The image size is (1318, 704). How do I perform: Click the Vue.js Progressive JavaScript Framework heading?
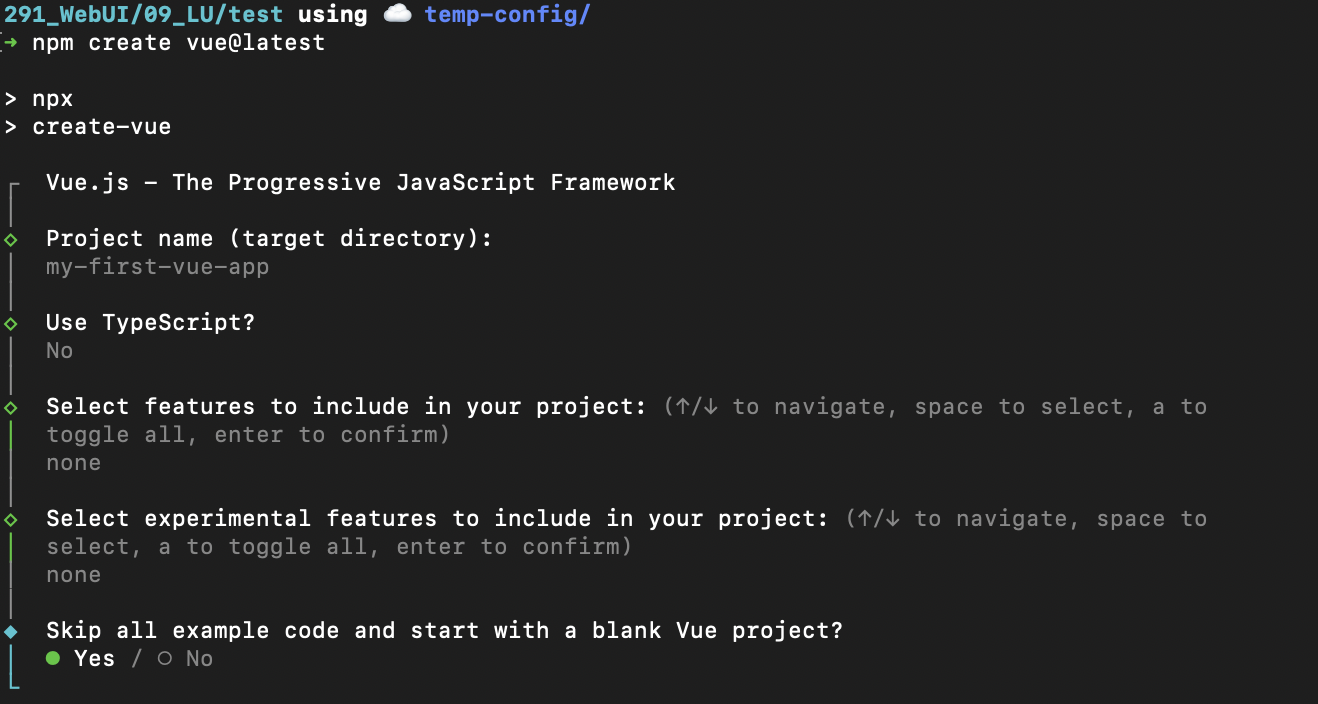[360, 183]
